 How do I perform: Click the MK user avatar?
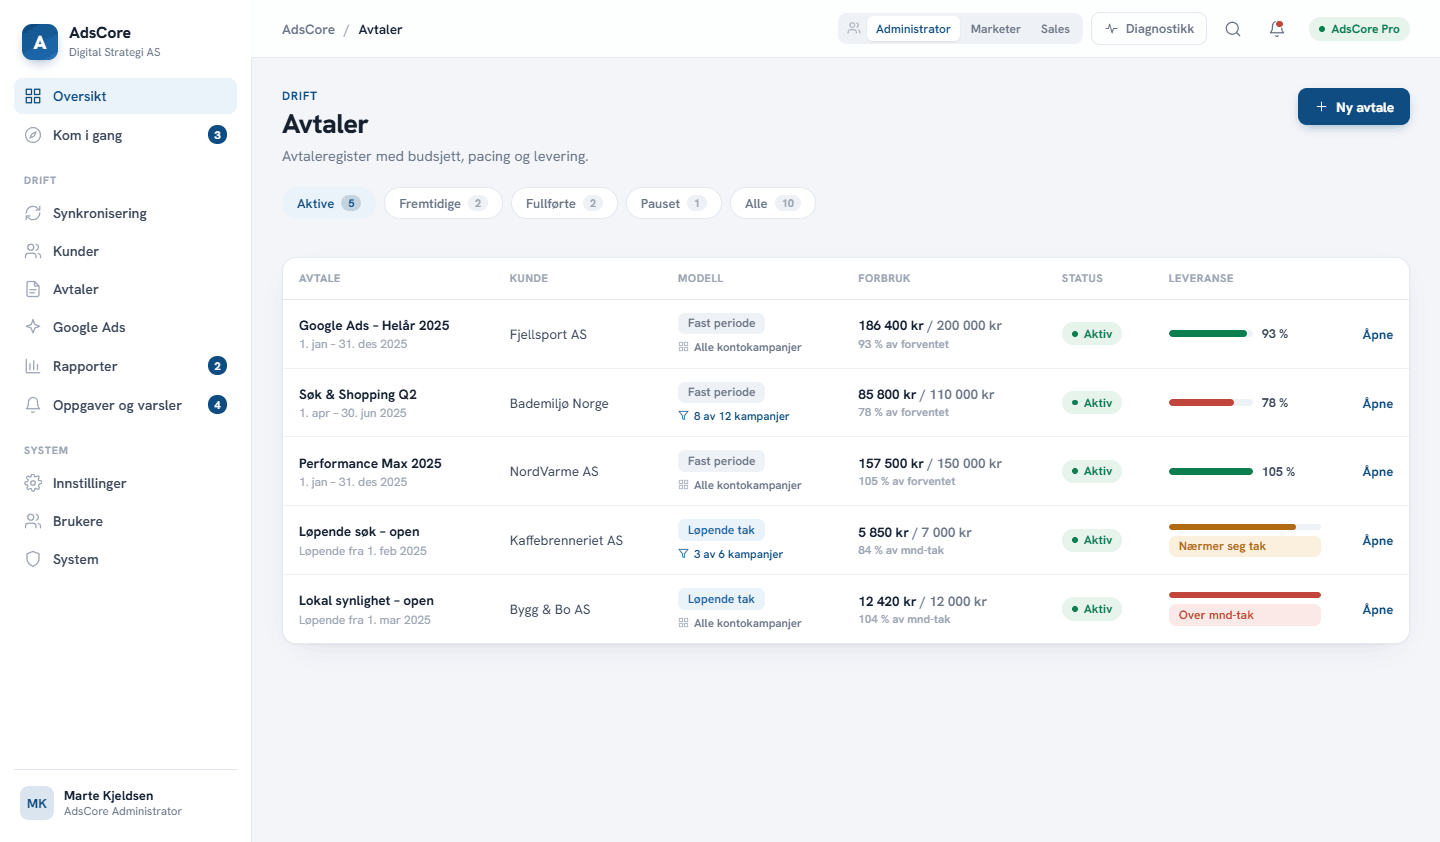37,803
